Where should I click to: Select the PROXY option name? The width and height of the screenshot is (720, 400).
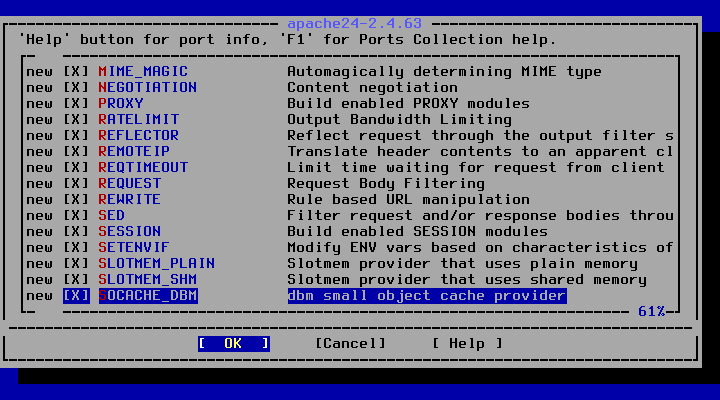click(121, 104)
